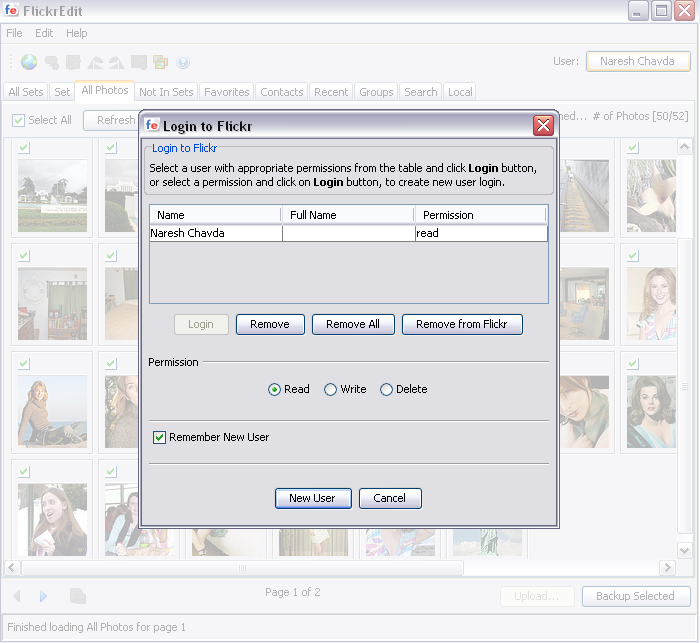Select the Read permission radio button
This screenshot has height=643, width=700.
point(274,389)
